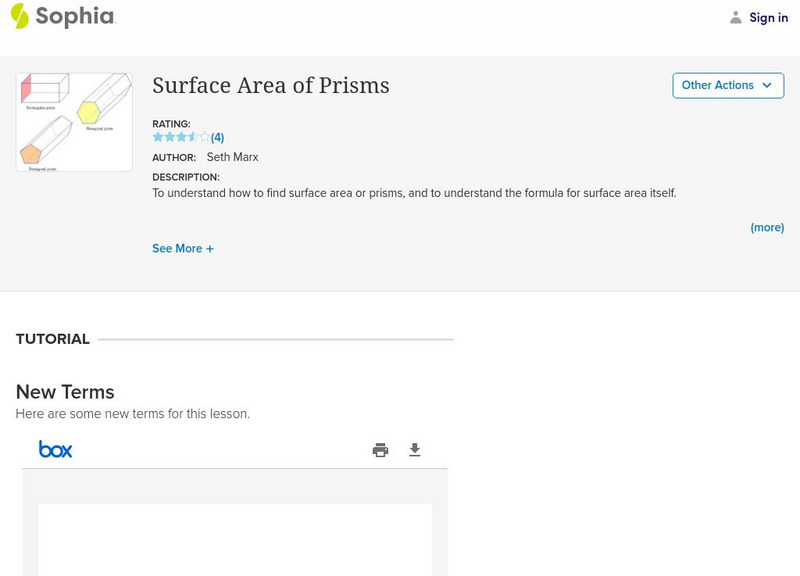The image size is (800, 576).
Task: Click the fifth empty rating star
Action: (204, 137)
